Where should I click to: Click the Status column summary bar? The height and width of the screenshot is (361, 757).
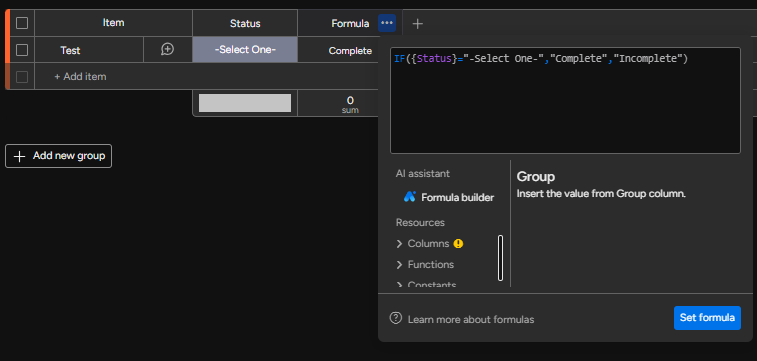(245, 103)
